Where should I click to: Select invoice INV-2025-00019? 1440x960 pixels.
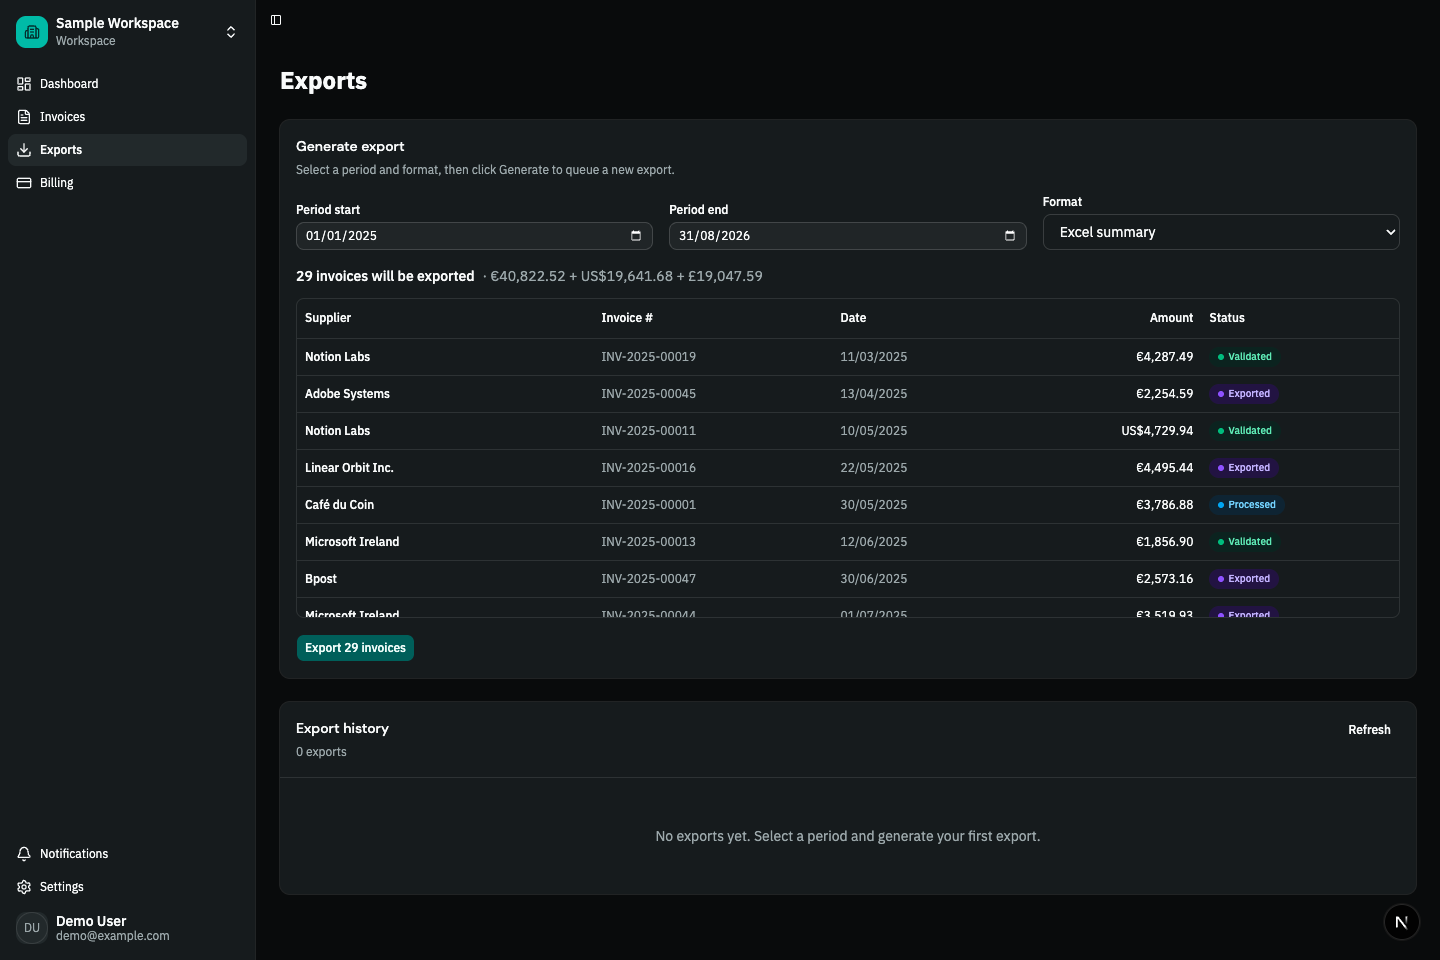click(x=648, y=357)
